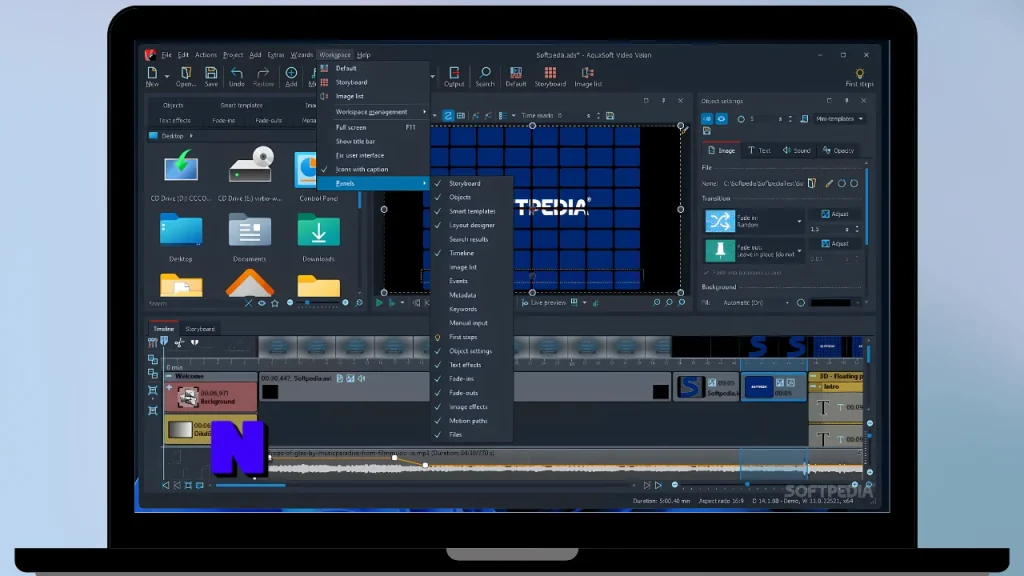Save the project with Save icon
Screen dimensions: 1024x576
[211, 73]
